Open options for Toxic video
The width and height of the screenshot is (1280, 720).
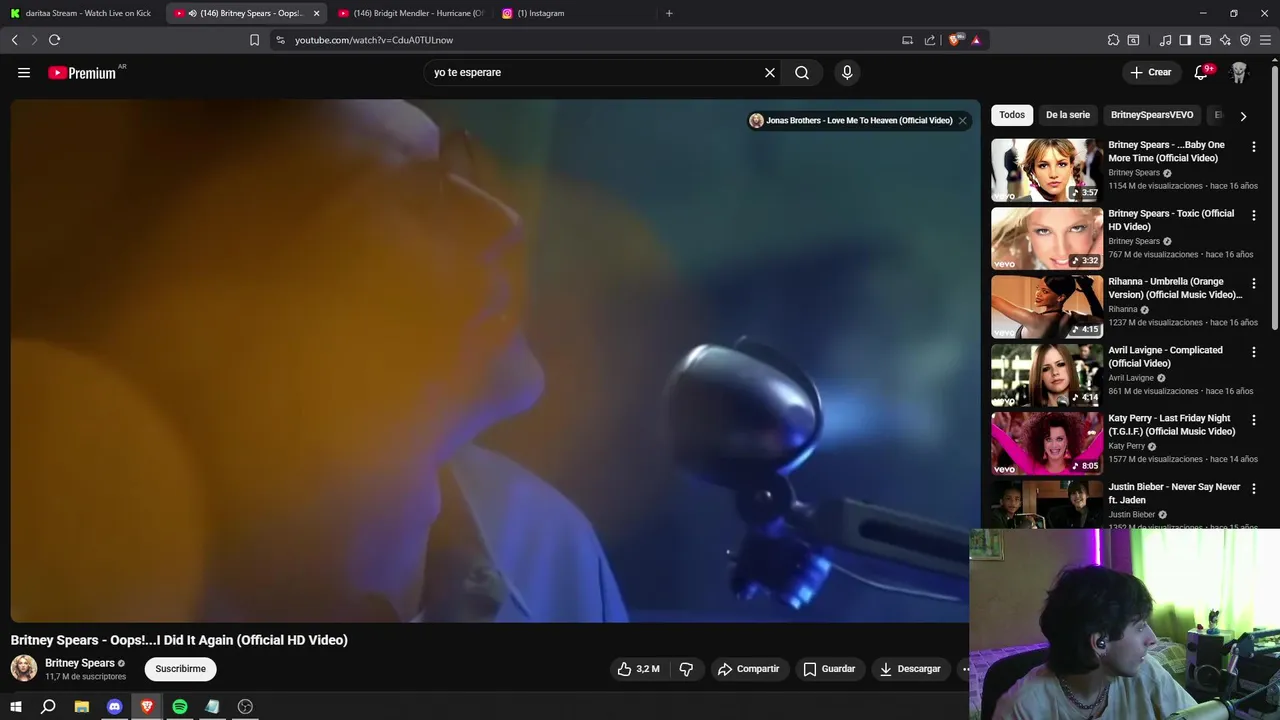[1253, 215]
